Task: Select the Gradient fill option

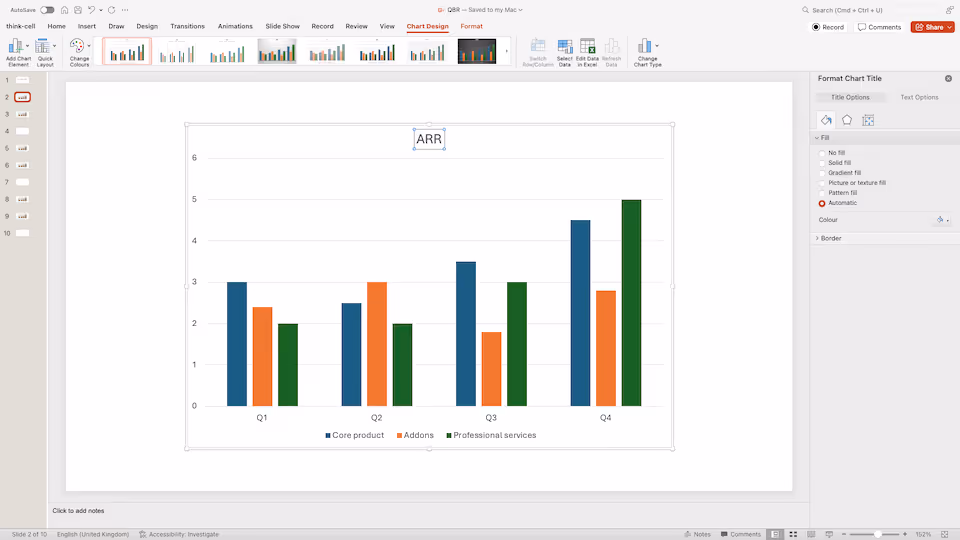Action: (822, 173)
